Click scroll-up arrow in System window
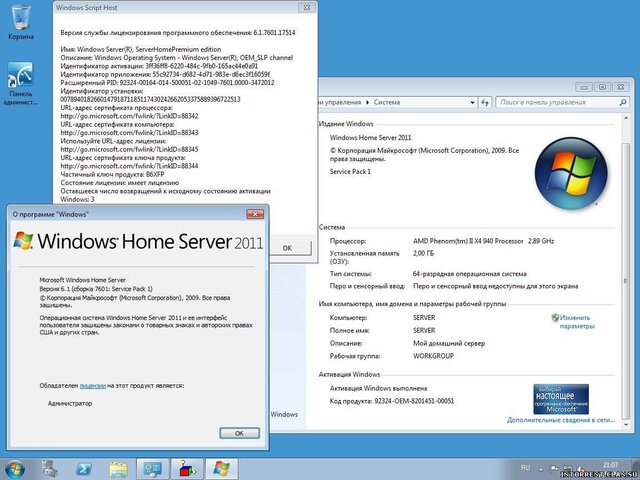Image resolution: width=640 pixels, height=480 pixels. click(627, 118)
